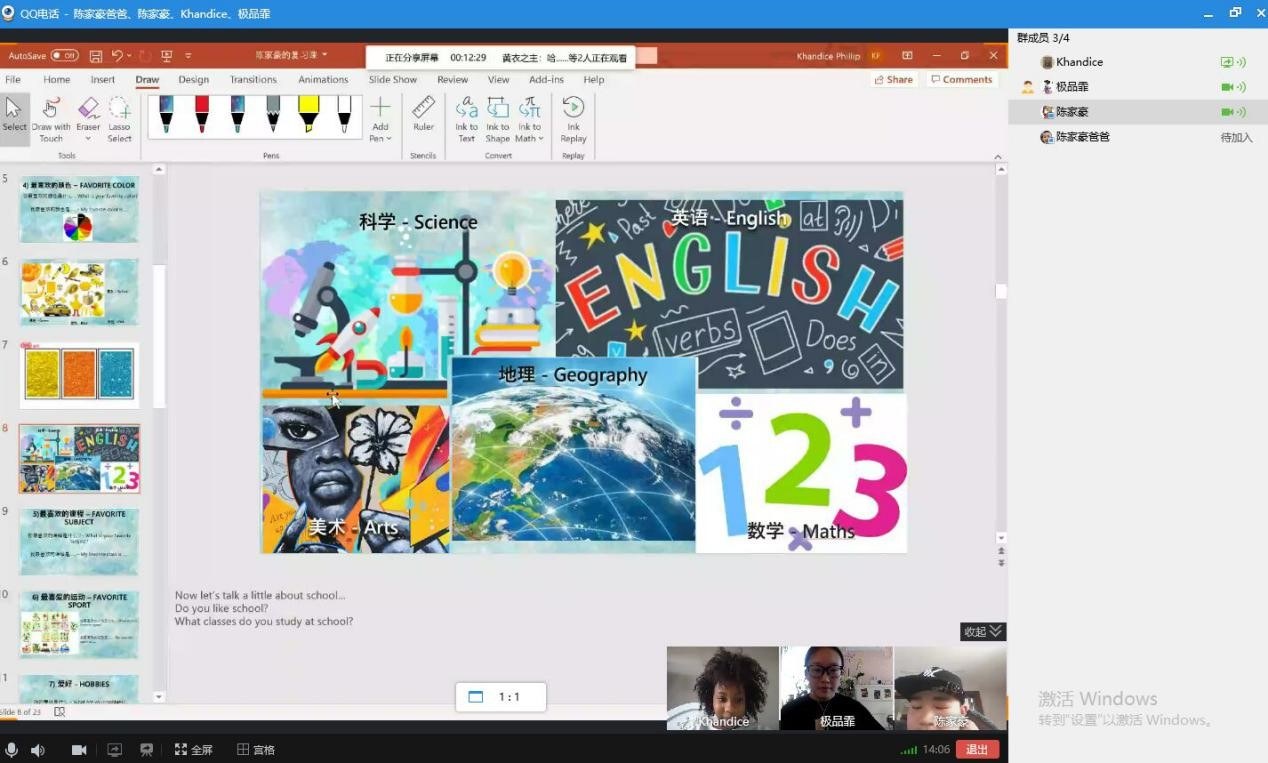The height and width of the screenshot is (763, 1268).
Task: Click the Save icon in title bar
Action: tap(96, 56)
